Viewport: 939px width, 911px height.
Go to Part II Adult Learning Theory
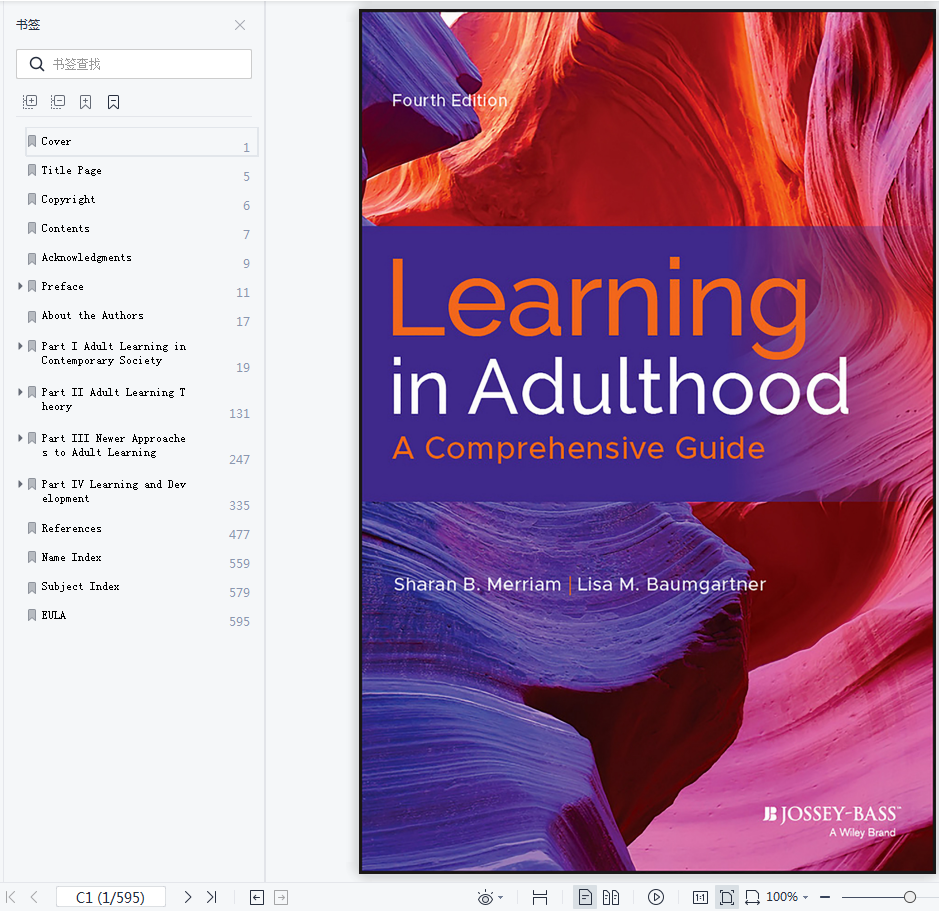(x=113, y=399)
